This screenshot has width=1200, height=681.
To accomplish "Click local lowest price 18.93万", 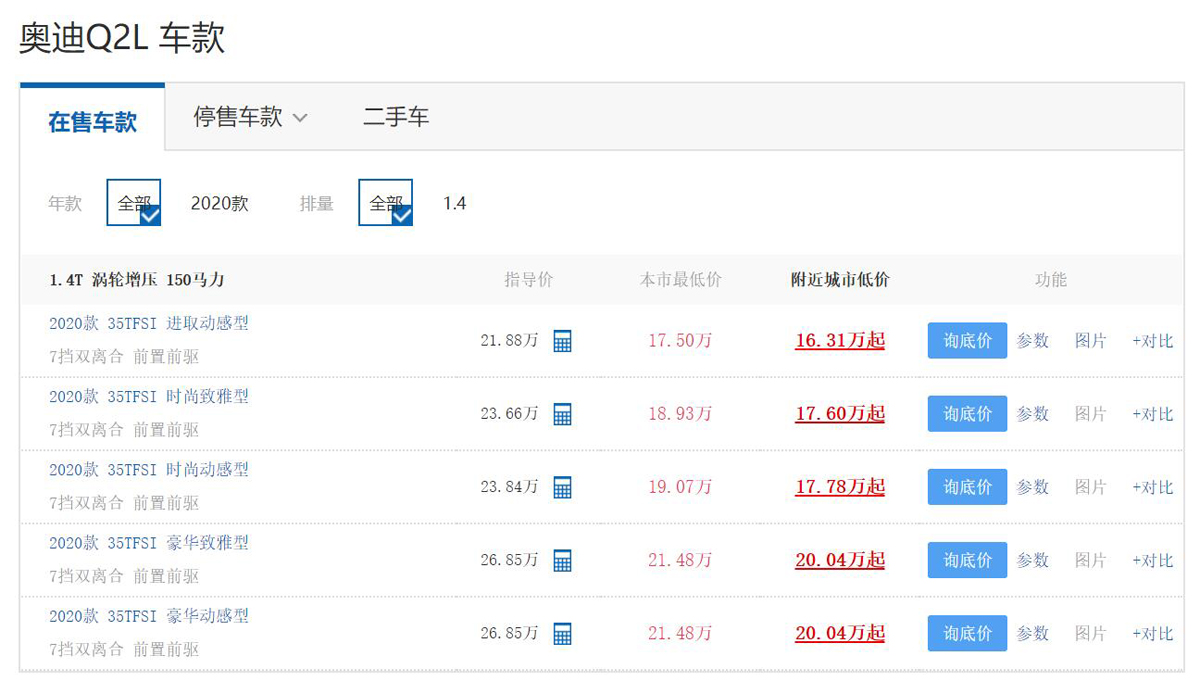I will click(x=680, y=414).
